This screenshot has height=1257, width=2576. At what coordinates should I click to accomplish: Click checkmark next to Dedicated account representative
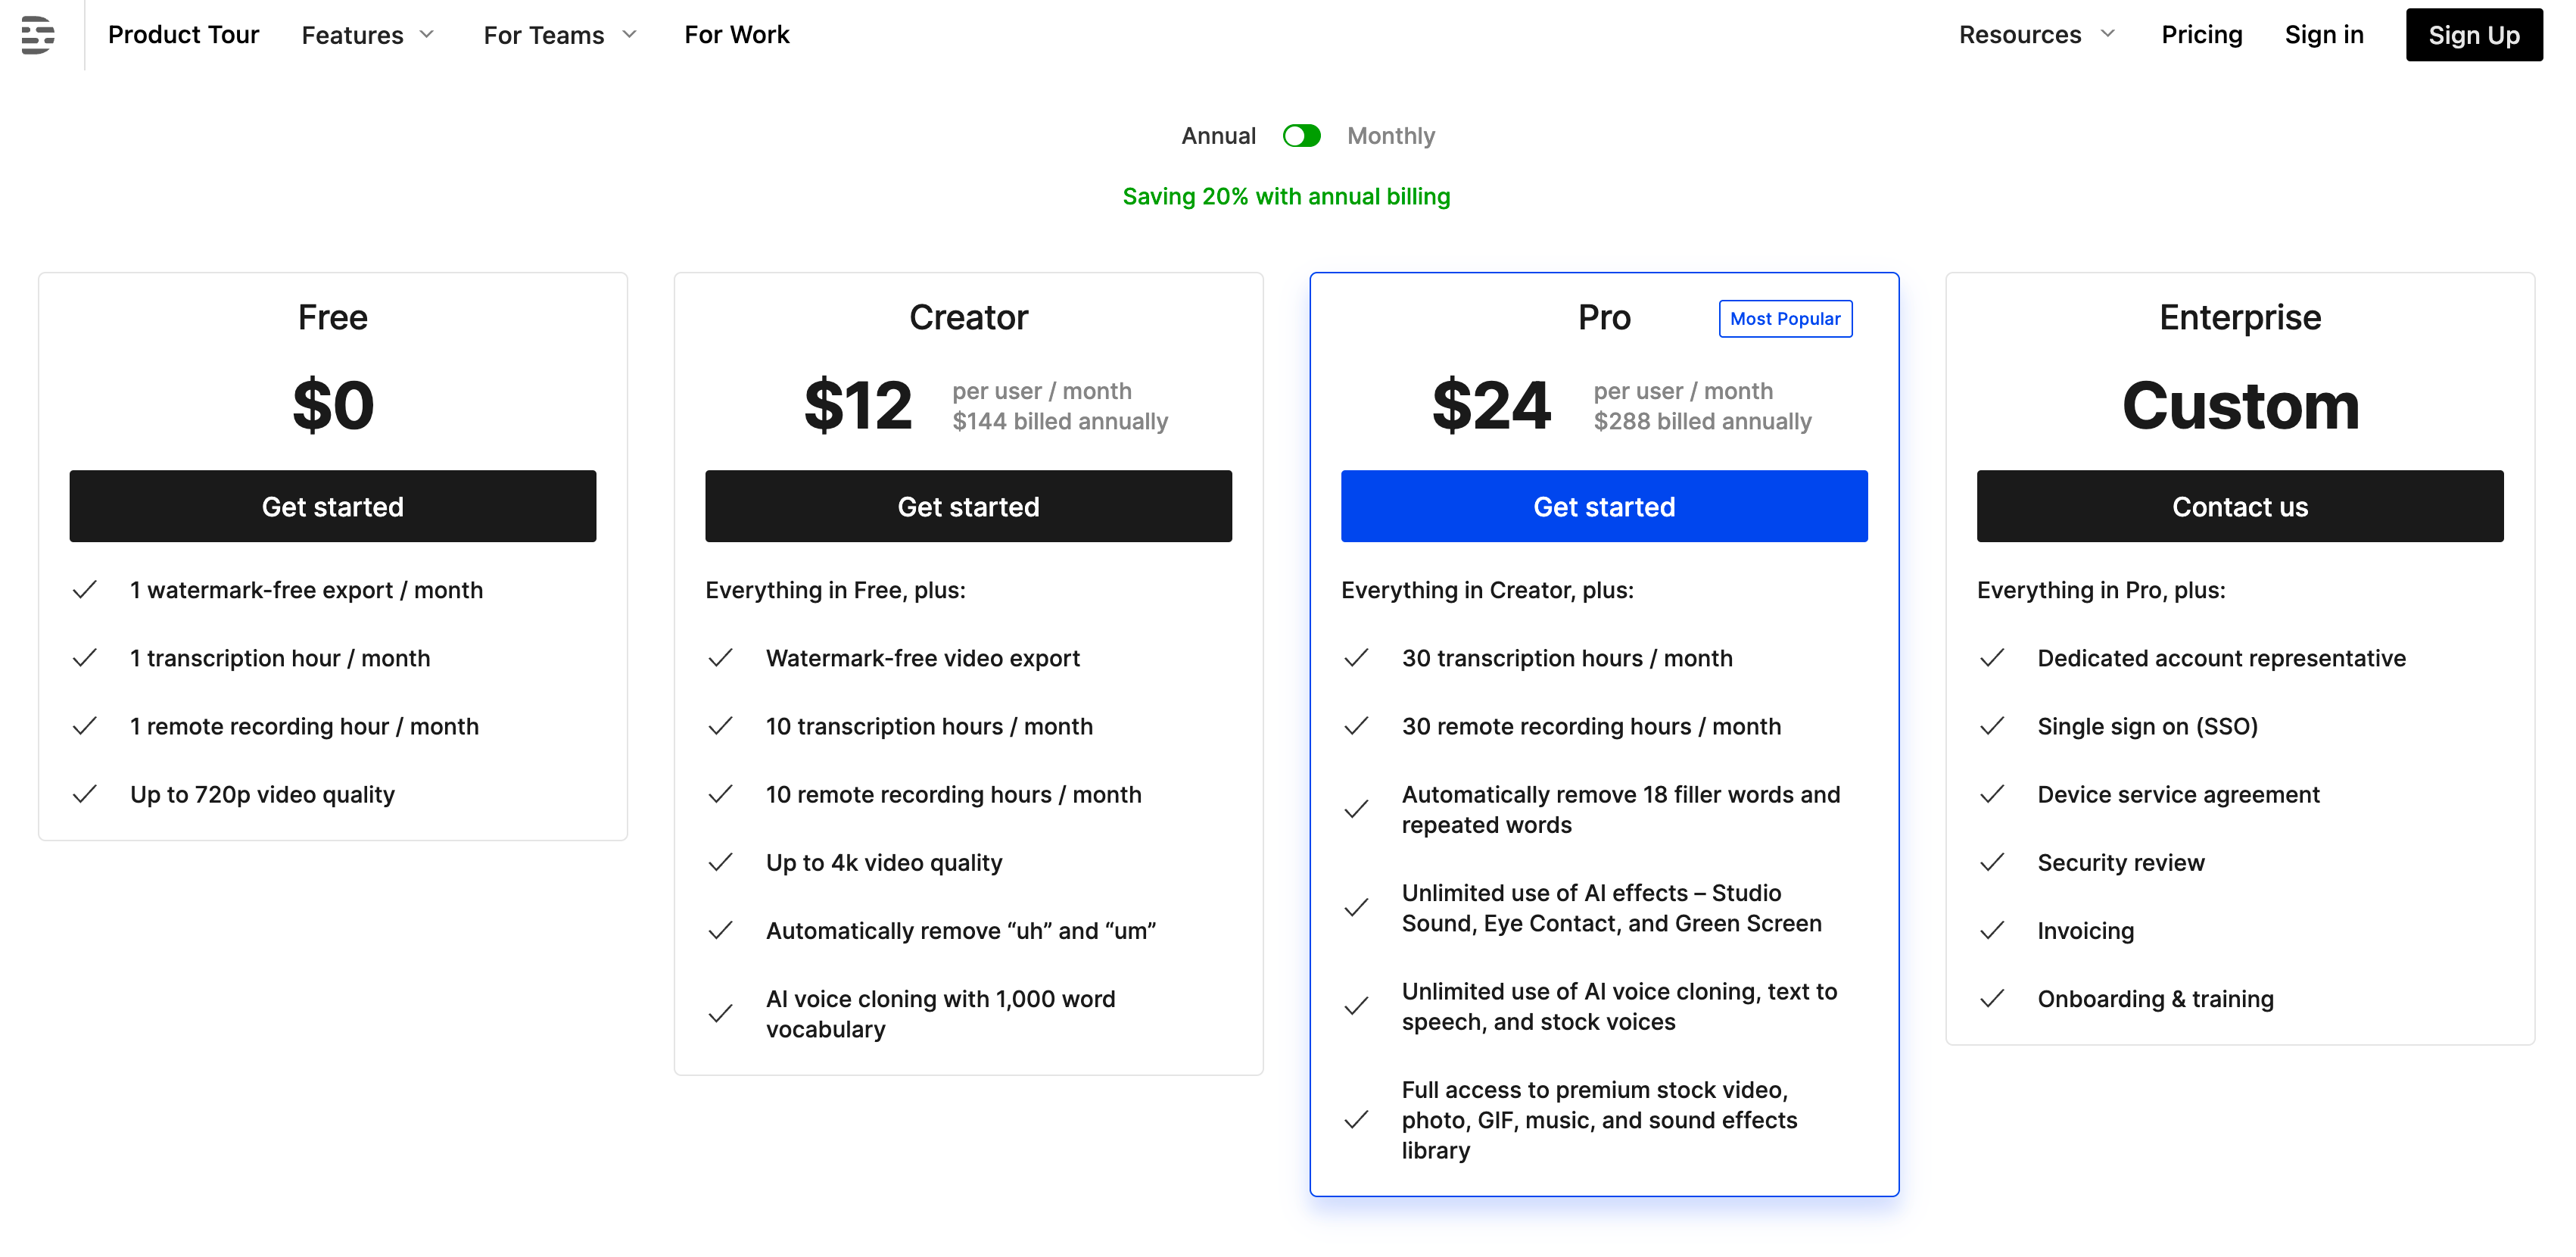pyautogui.click(x=1992, y=658)
